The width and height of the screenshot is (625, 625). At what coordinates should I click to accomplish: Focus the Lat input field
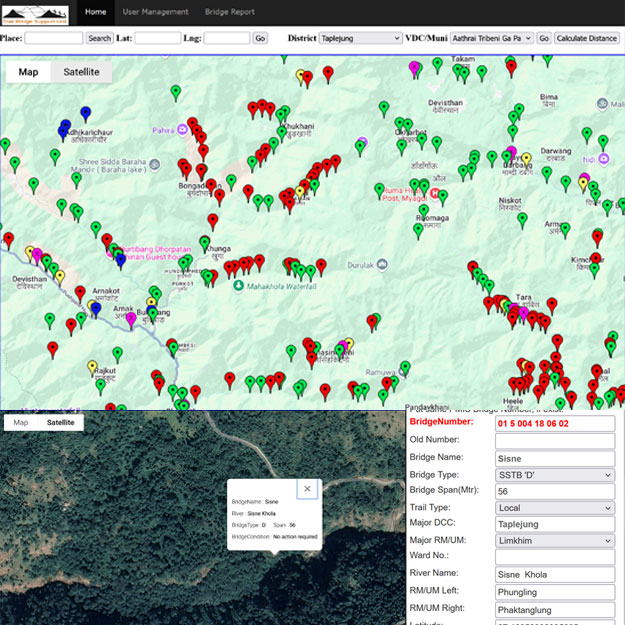pos(158,38)
